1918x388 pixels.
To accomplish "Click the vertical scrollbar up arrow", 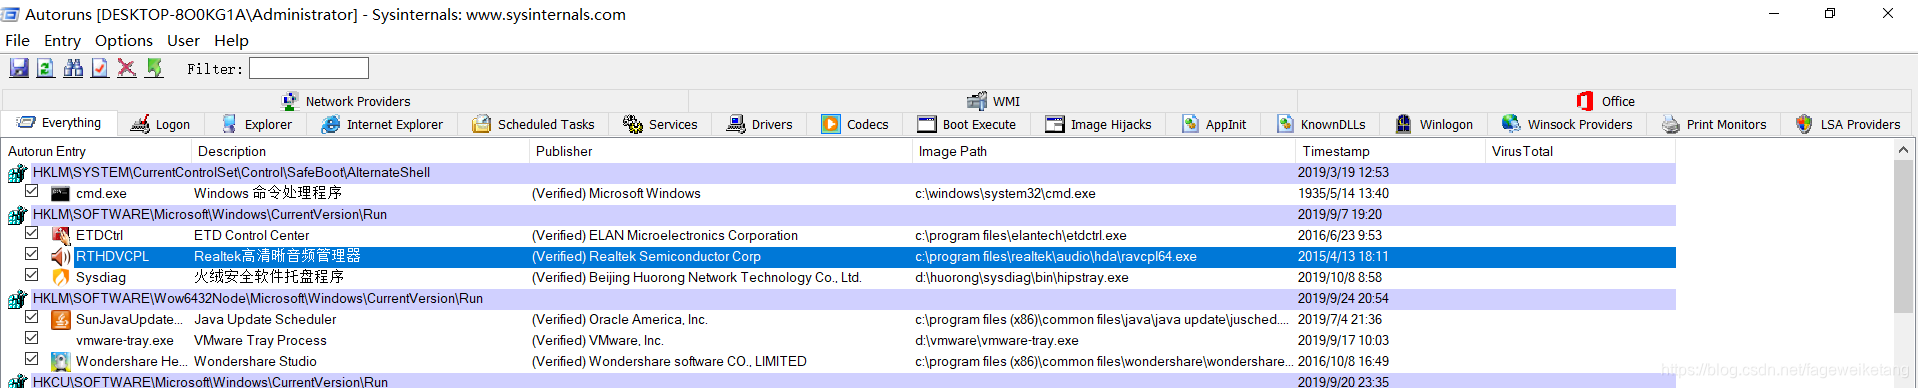I will pyautogui.click(x=1903, y=150).
